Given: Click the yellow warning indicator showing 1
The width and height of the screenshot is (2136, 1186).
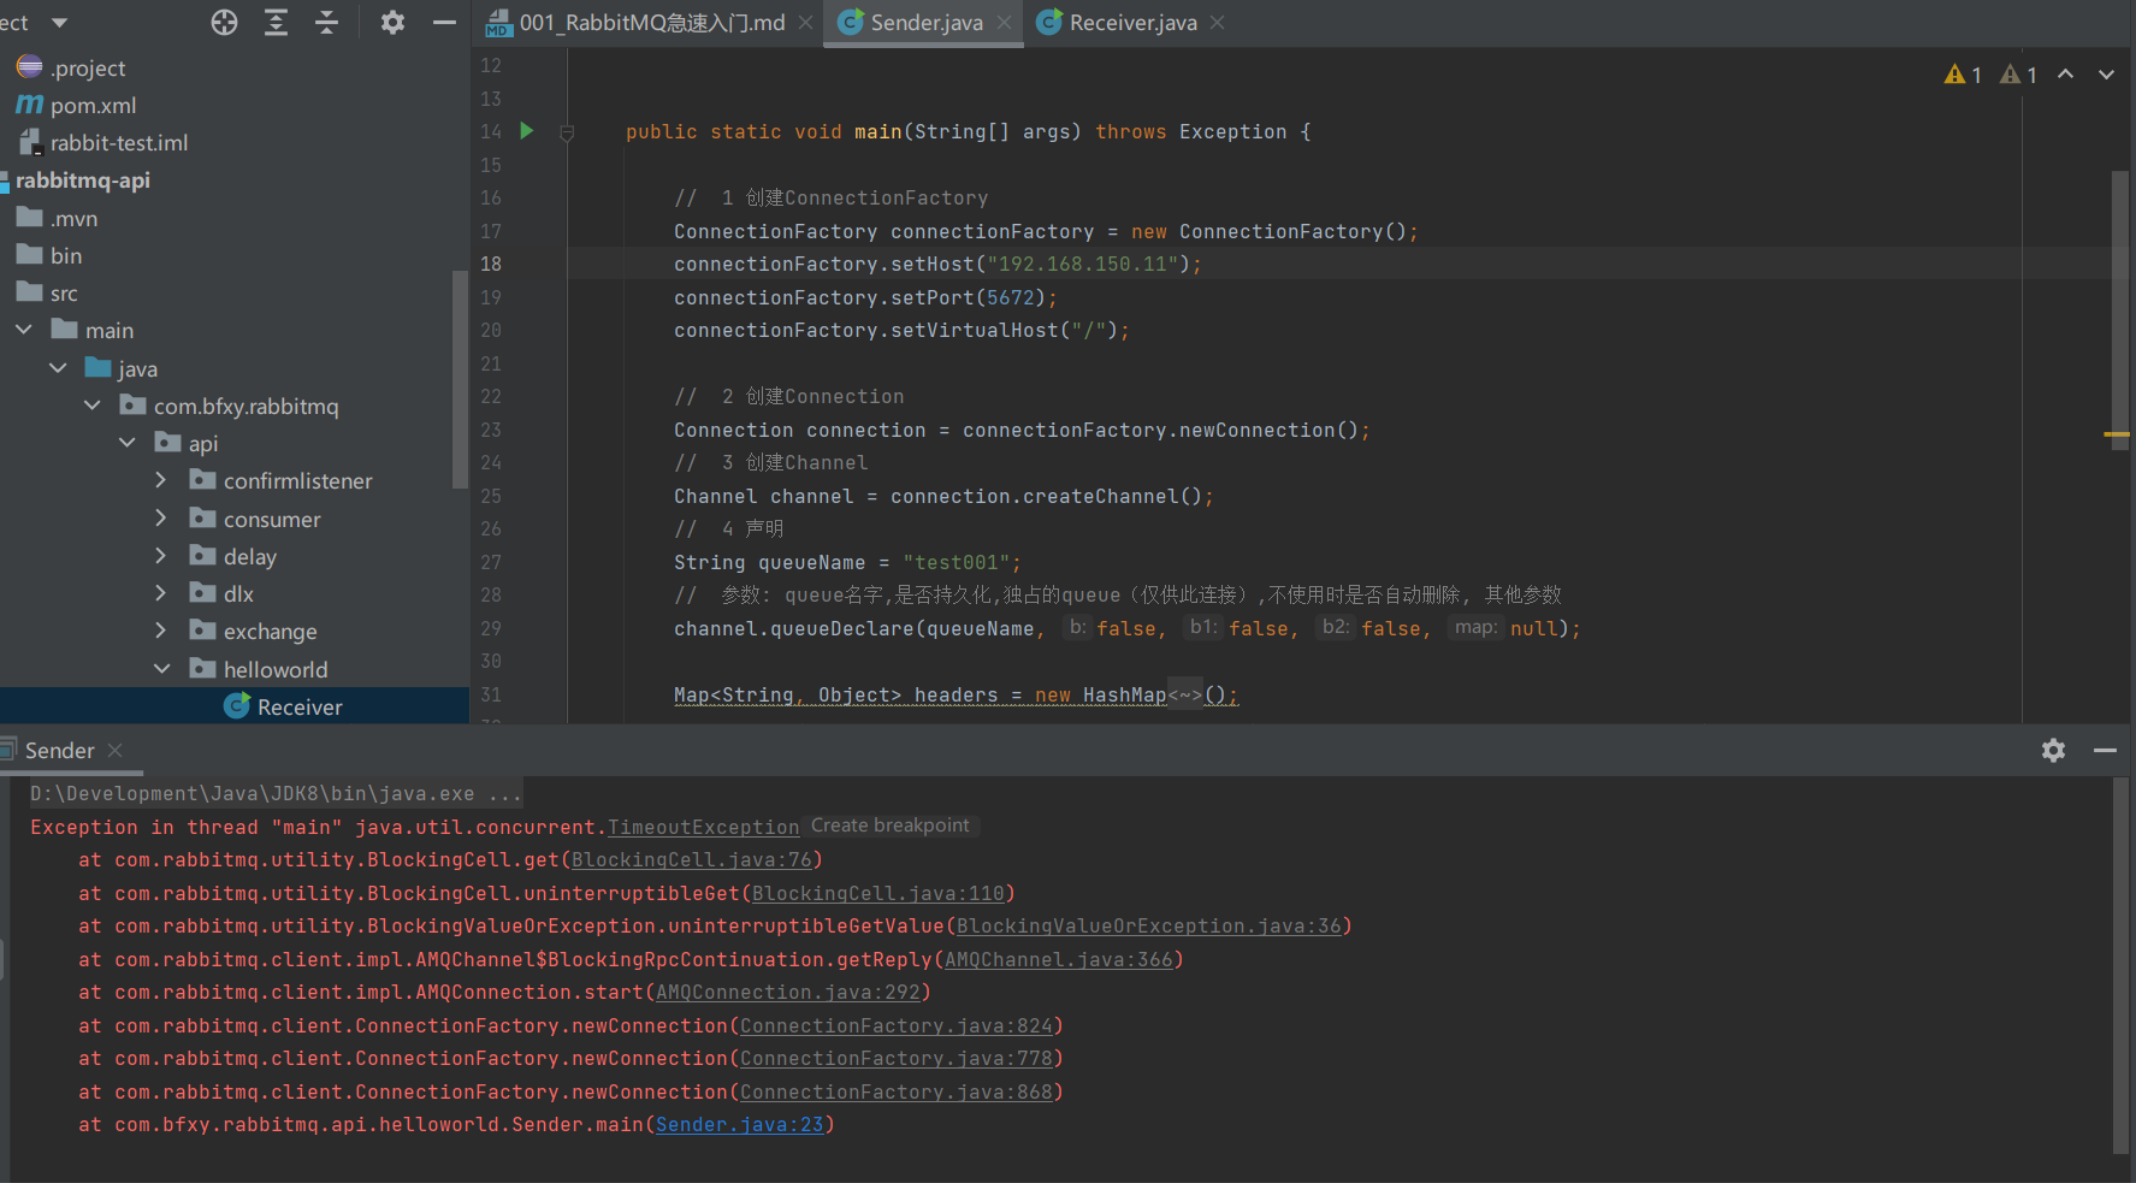Looking at the screenshot, I should click(1963, 75).
